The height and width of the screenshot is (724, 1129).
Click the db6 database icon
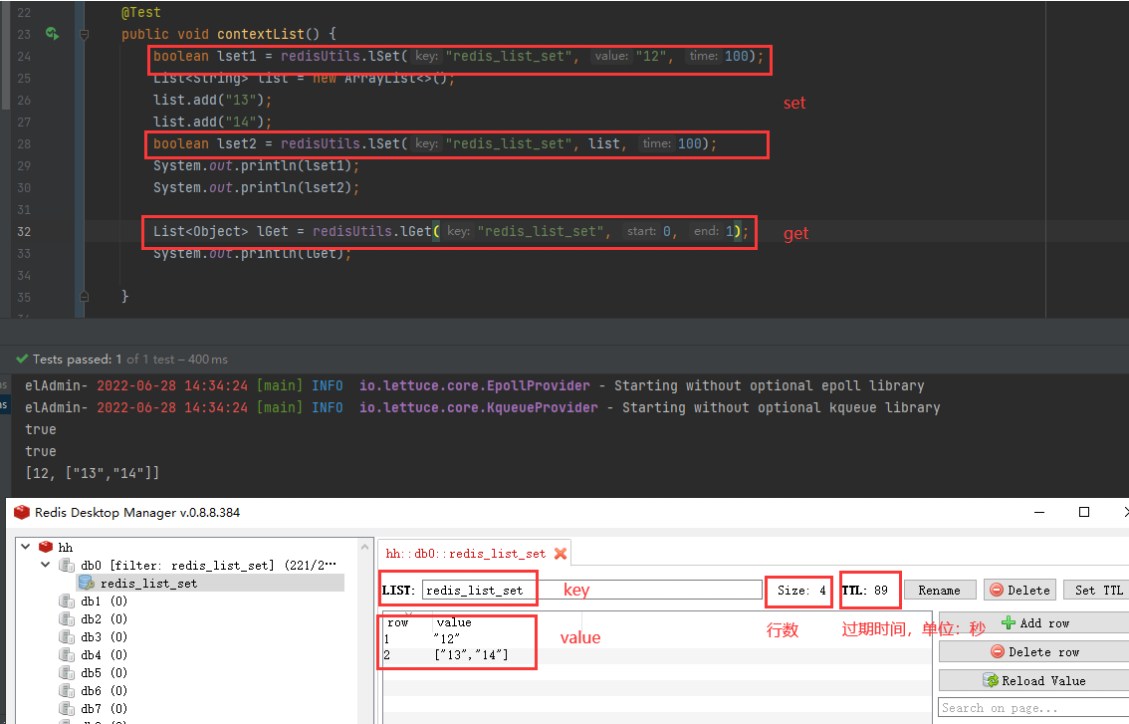(67, 691)
